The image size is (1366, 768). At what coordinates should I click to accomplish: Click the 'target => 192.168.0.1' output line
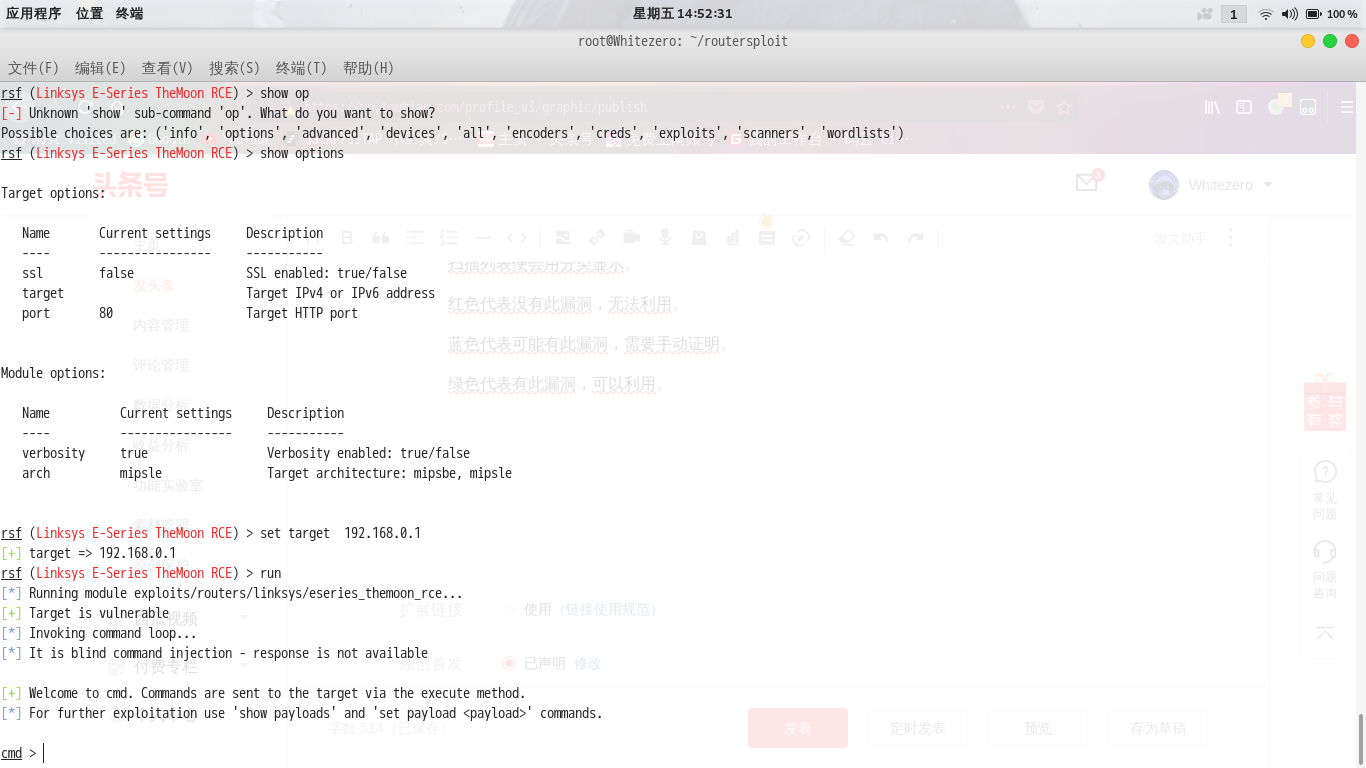103,553
